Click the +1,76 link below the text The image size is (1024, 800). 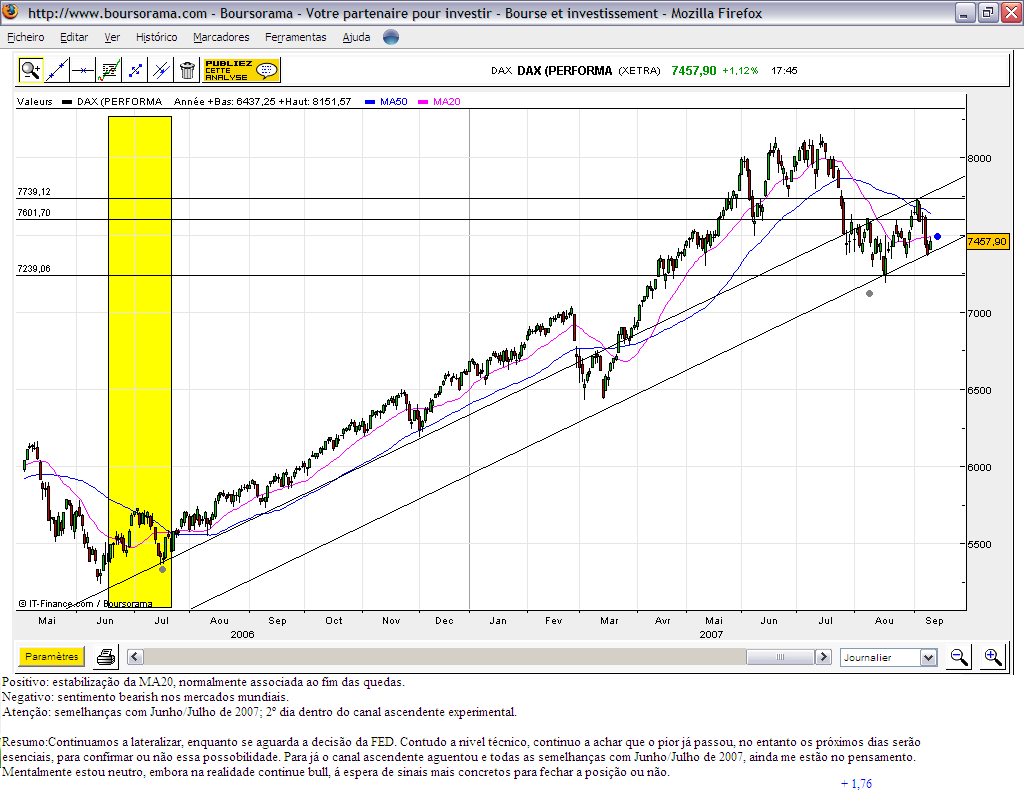click(x=856, y=784)
